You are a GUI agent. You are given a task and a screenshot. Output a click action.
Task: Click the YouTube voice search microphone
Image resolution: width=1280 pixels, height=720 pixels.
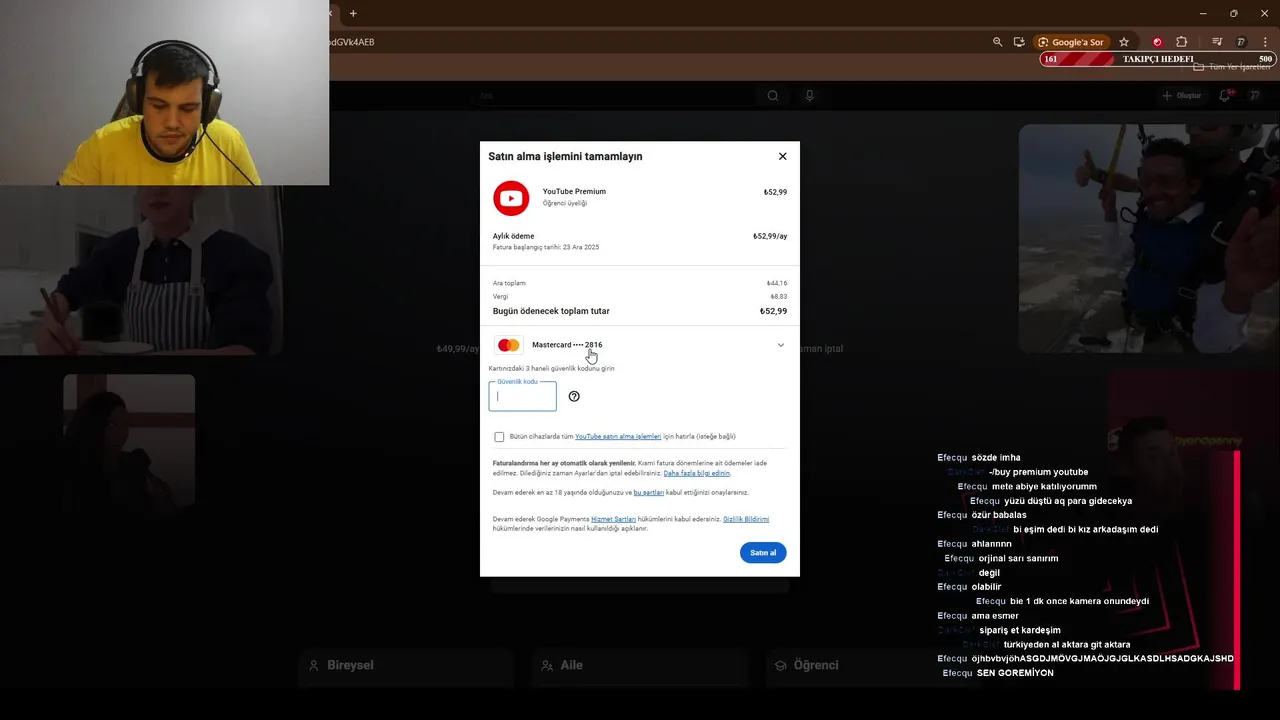[x=810, y=96]
